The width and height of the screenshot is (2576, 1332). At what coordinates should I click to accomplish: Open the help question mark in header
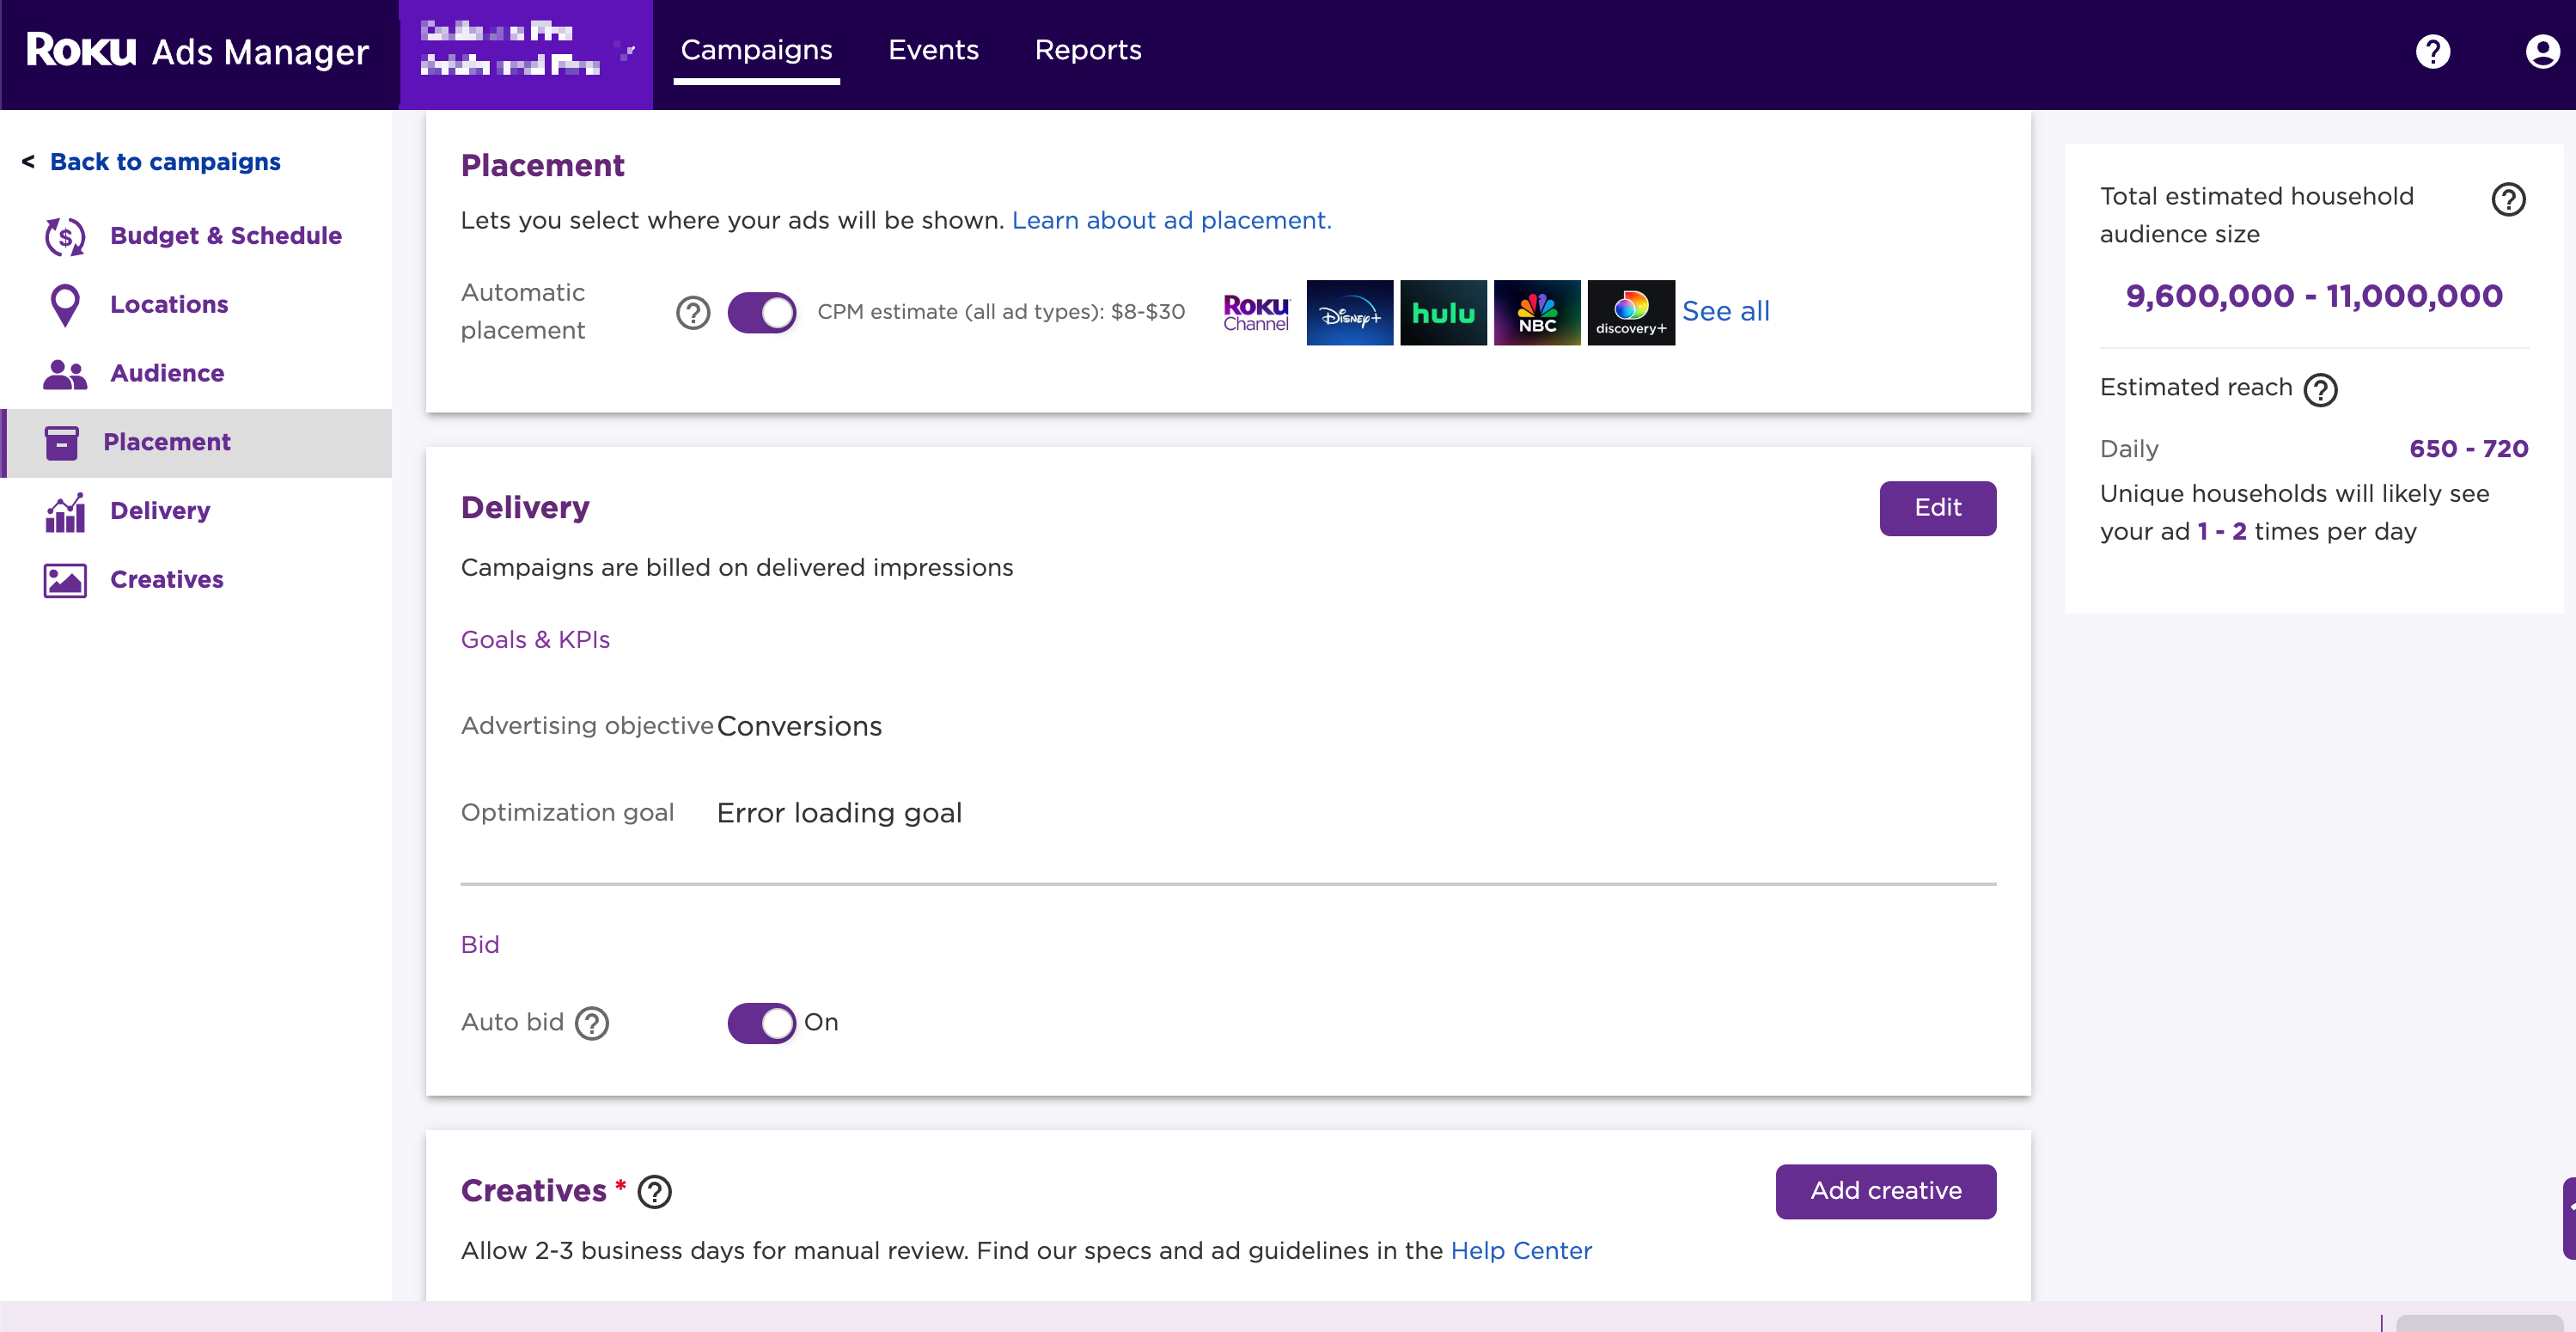pos(2432,51)
